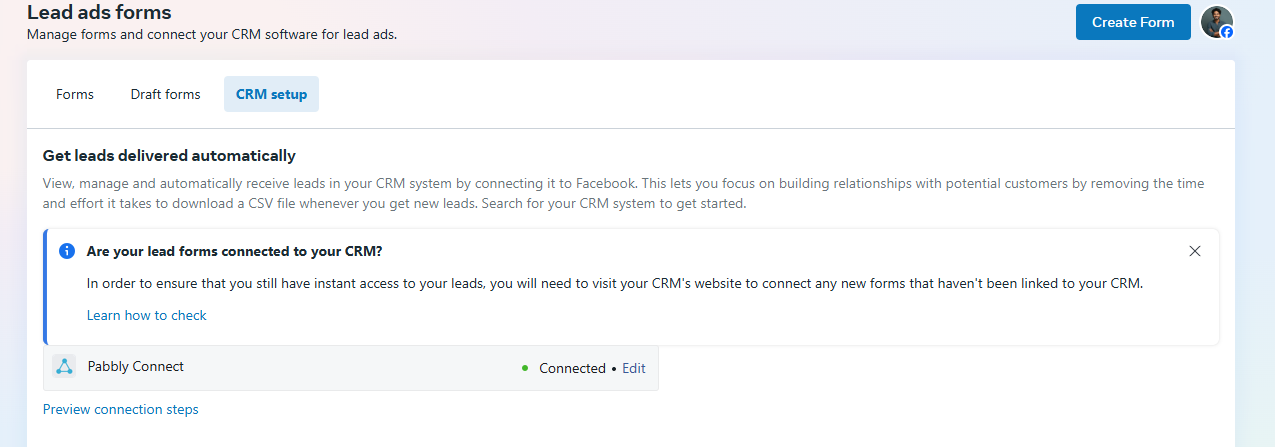
Task: Click the Manage forms subtitle text
Action: pos(212,34)
